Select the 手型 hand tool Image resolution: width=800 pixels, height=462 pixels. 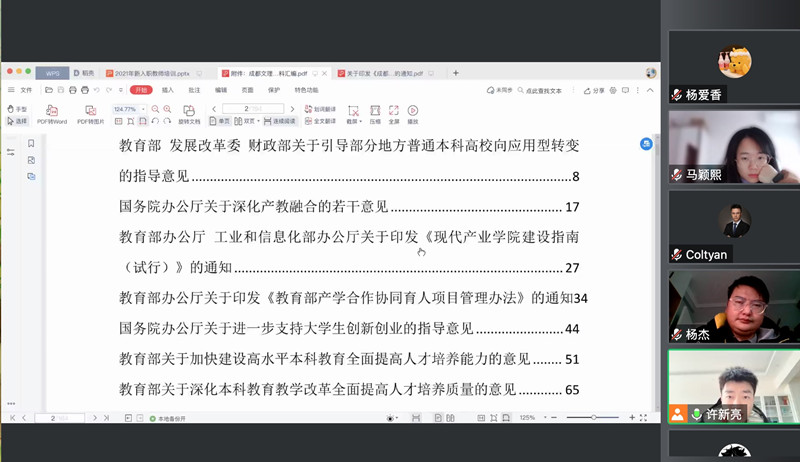click(x=18, y=109)
